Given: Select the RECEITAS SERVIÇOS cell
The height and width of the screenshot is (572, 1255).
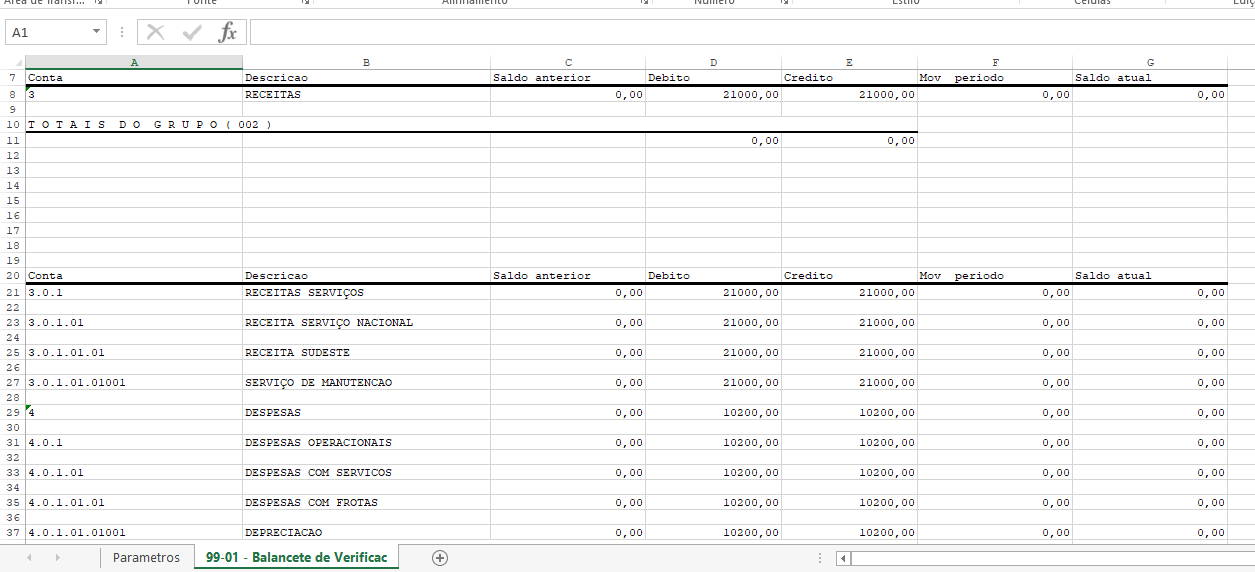Looking at the screenshot, I should pos(366,292).
